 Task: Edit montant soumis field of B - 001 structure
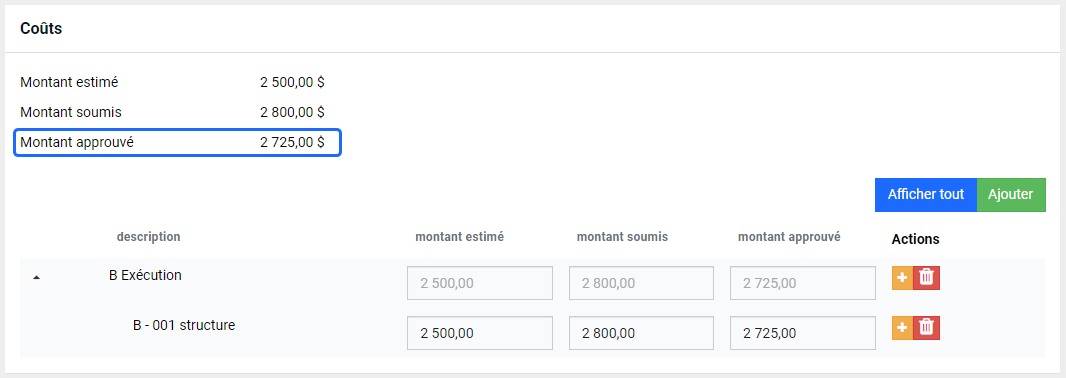click(641, 333)
